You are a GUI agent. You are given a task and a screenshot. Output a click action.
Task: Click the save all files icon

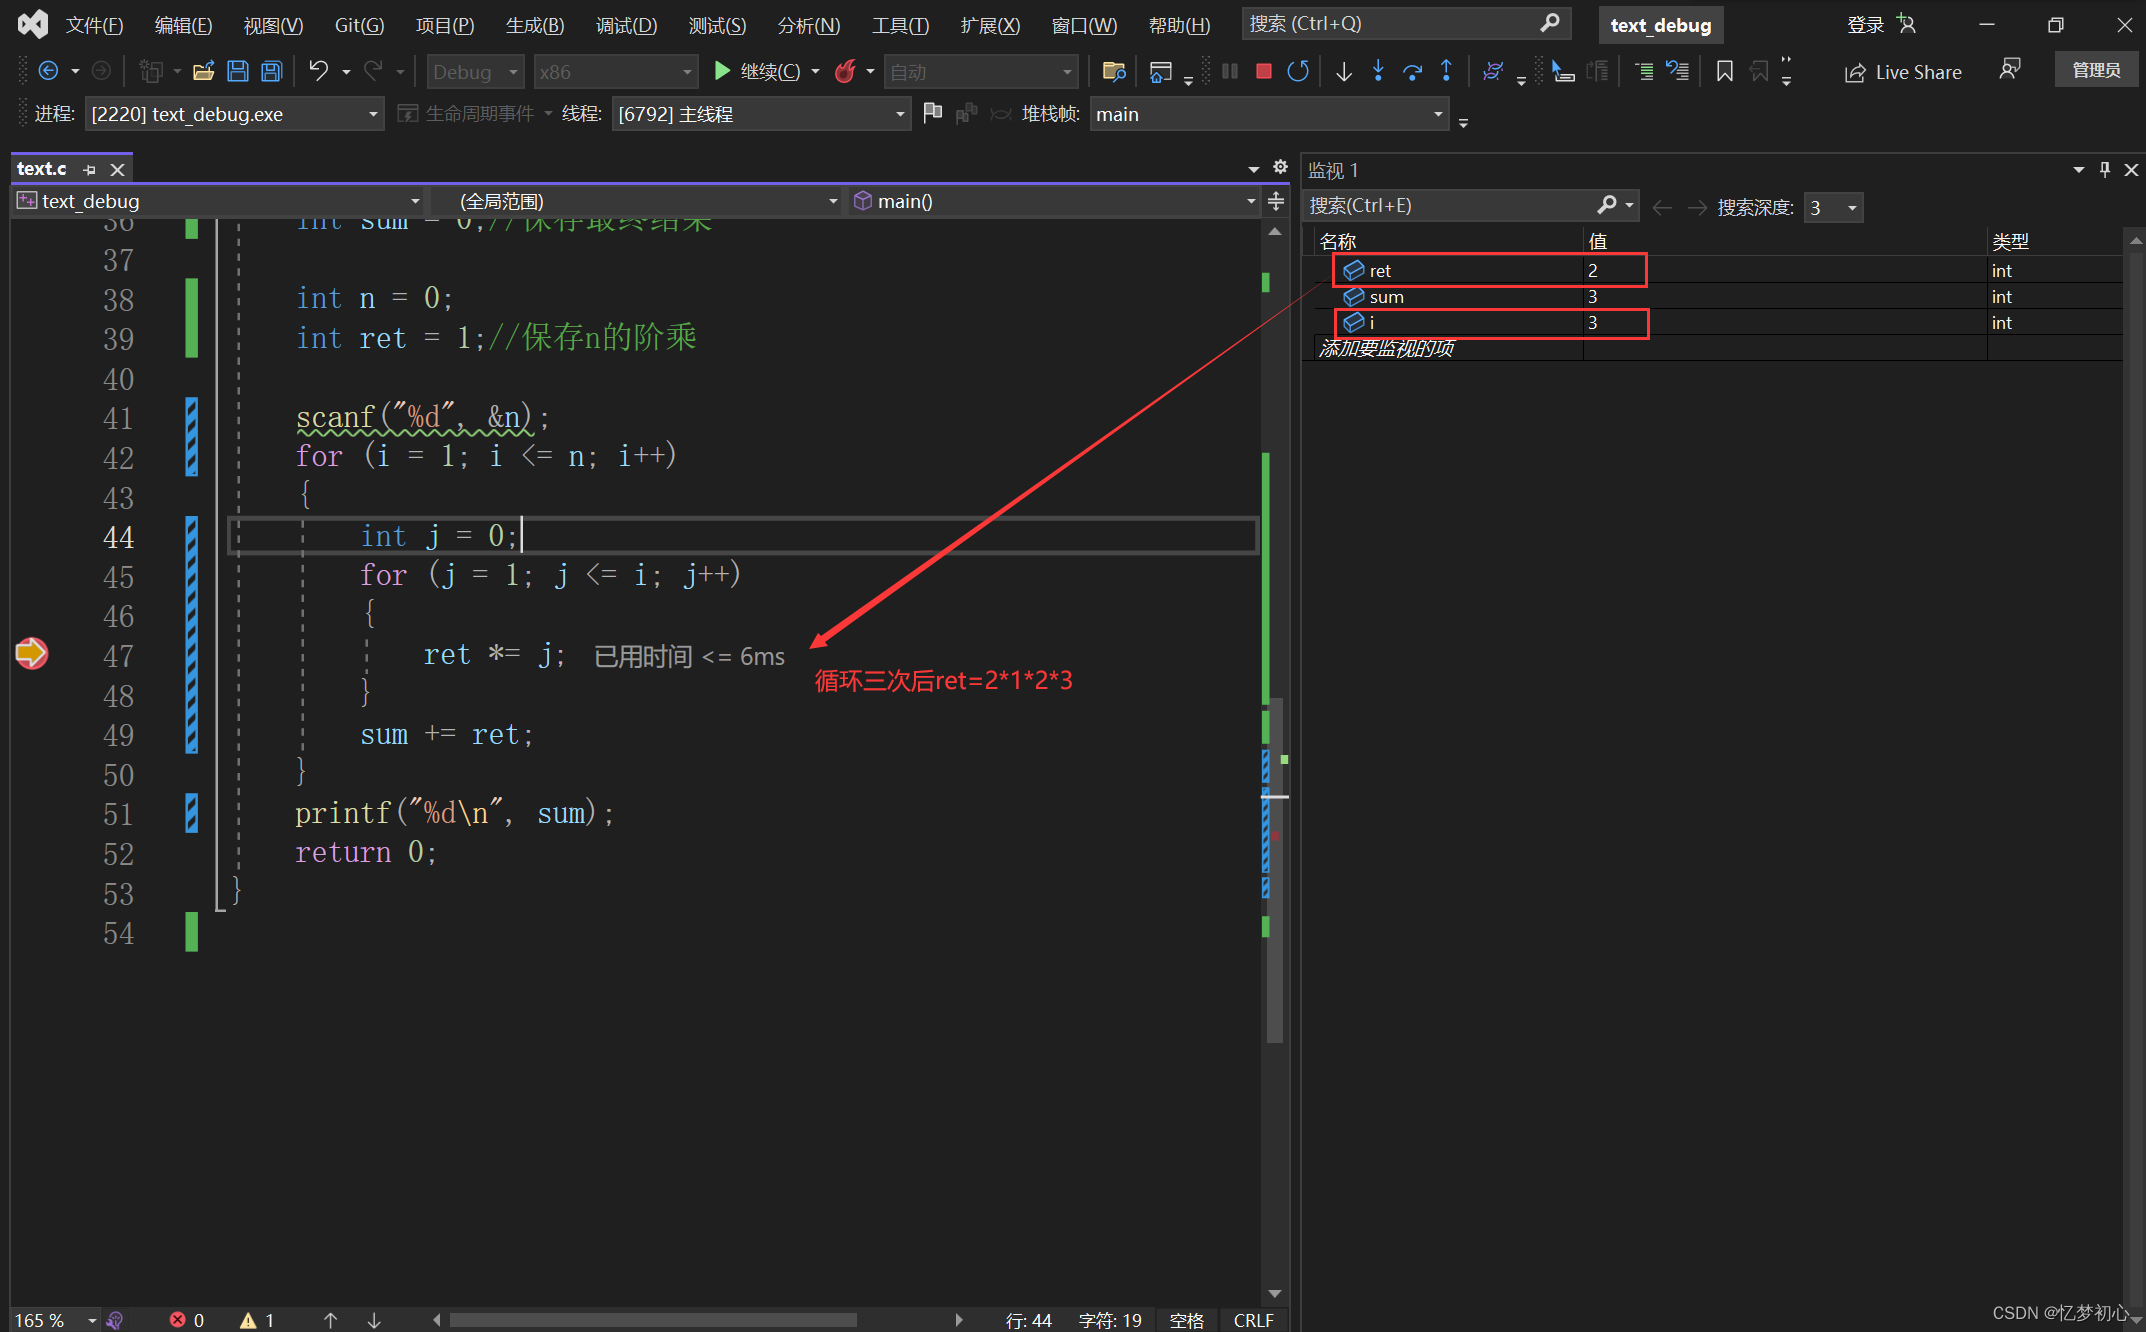[271, 71]
